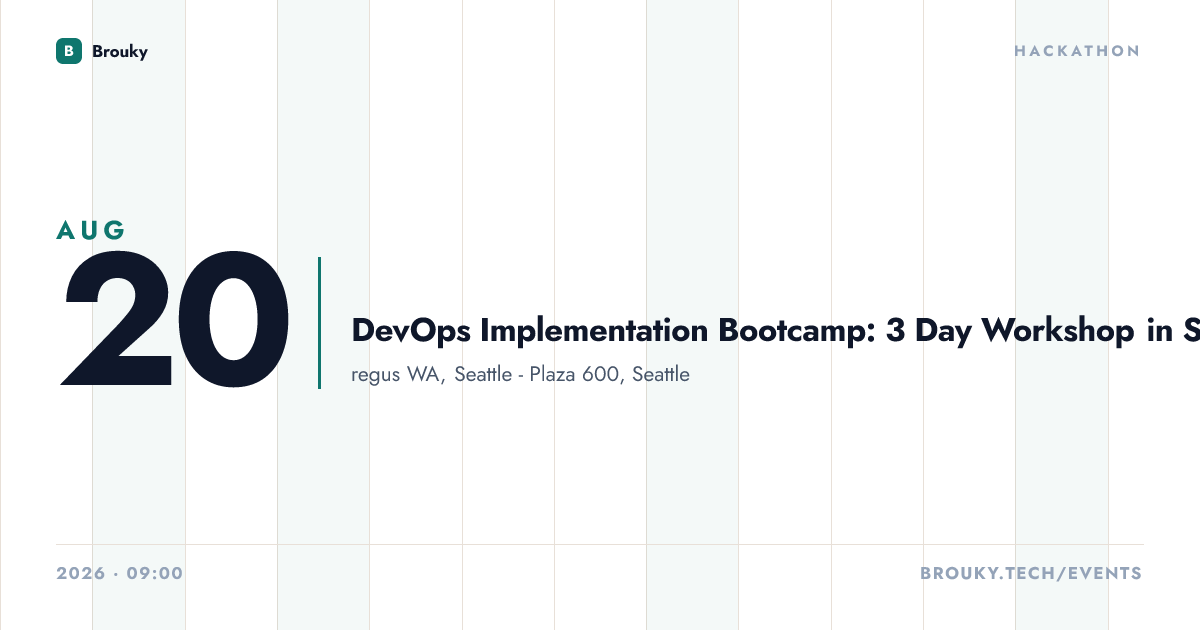Open the DevOps Implementation Bootcamp event title
Viewport: 1200px width, 630px height.
click(x=776, y=330)
